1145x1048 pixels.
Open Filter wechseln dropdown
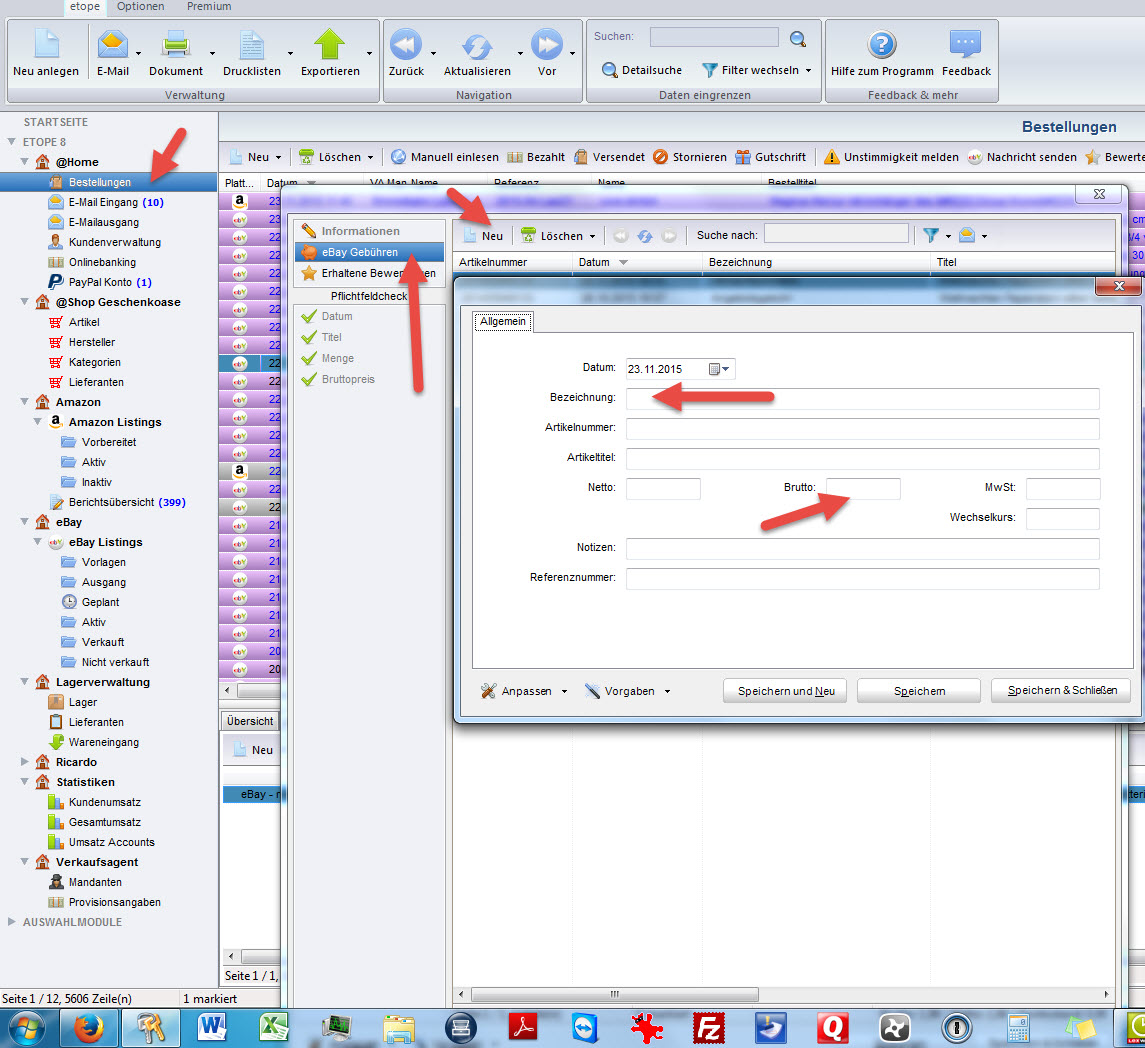[757, 70]
